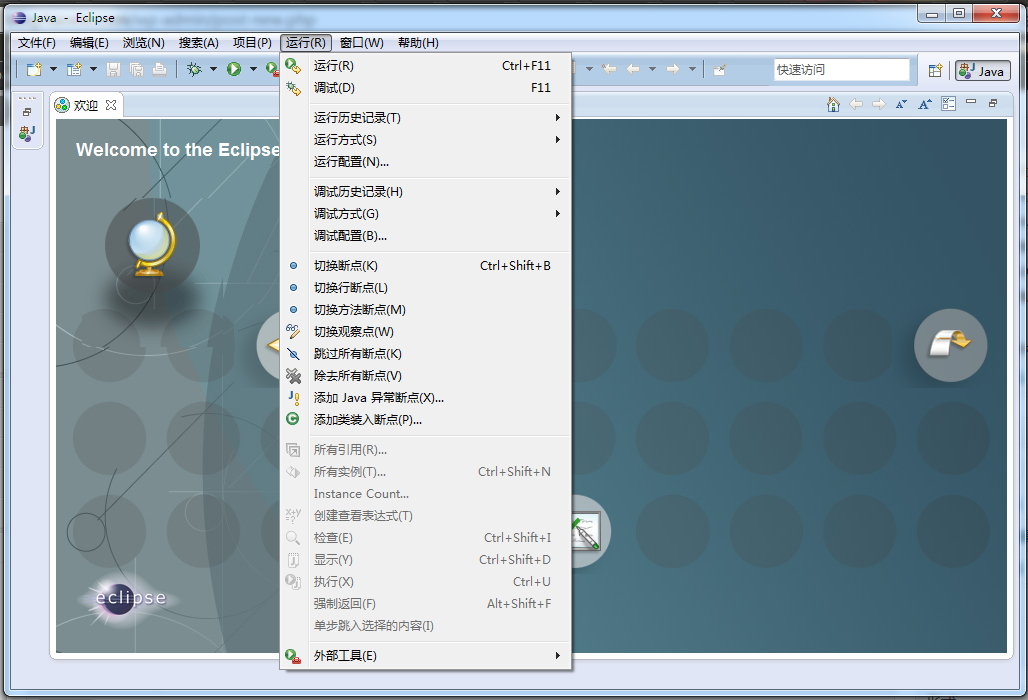Toggle breakpoint via 切换断点(K) menu entry
This screenshot has height=700, width=1028.
(346, 266)
